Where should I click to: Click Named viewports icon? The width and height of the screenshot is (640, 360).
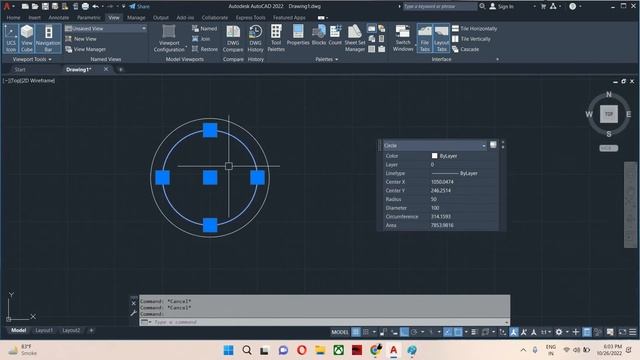tap(196, 29)
